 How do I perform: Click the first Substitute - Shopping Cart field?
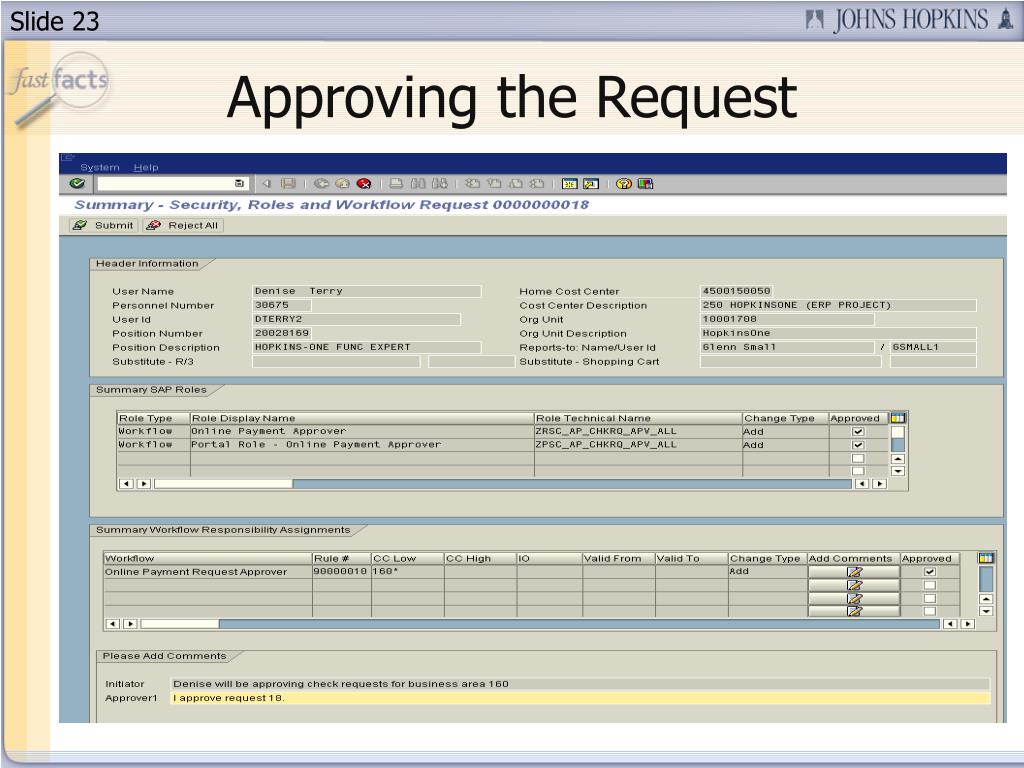click(x=790, y=362)
